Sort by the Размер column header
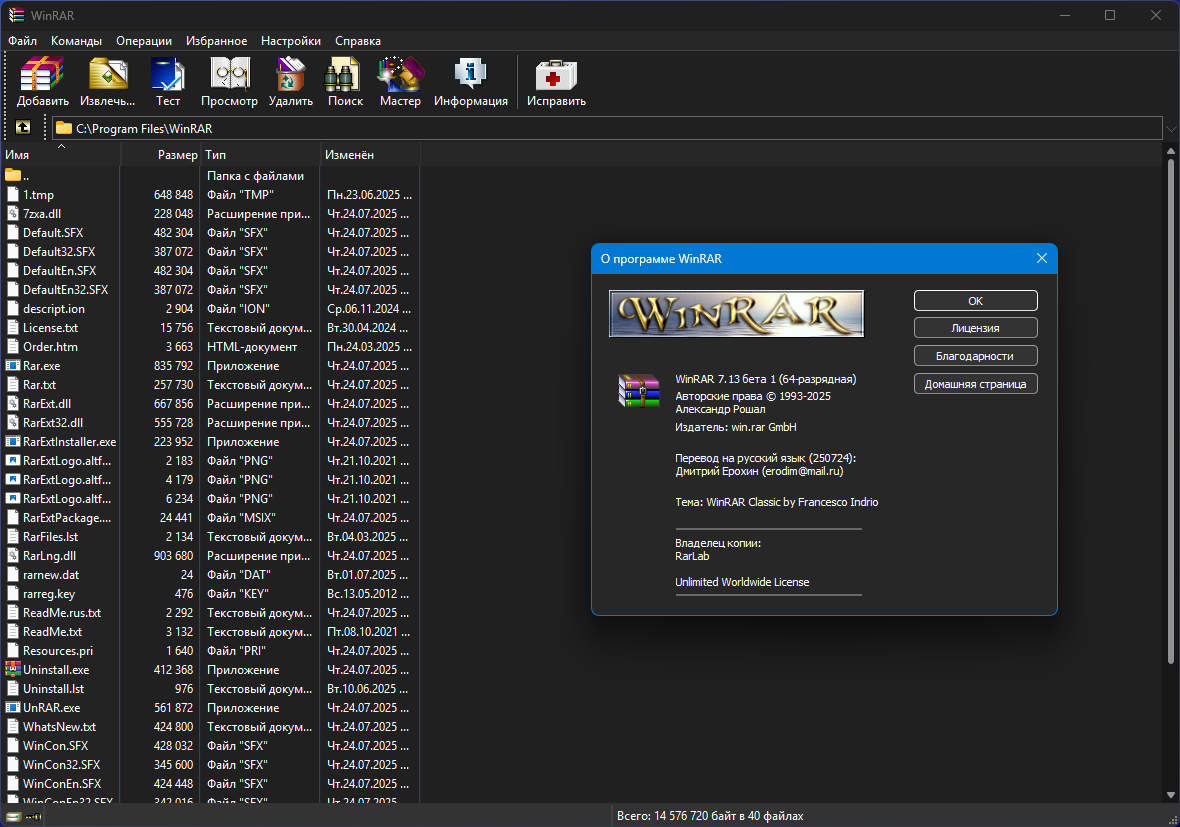Screen dimensions: 1180x827 pos(160,154)
